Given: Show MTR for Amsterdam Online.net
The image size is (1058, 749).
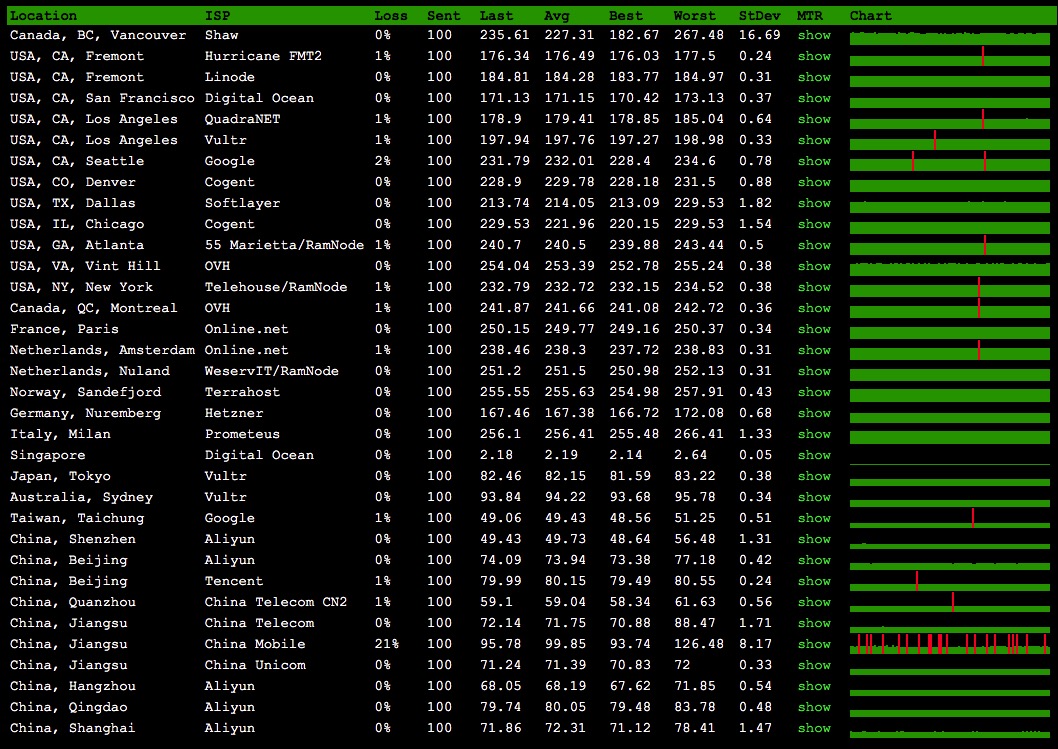Looking at the screenshot, I should tap(814, 350).
